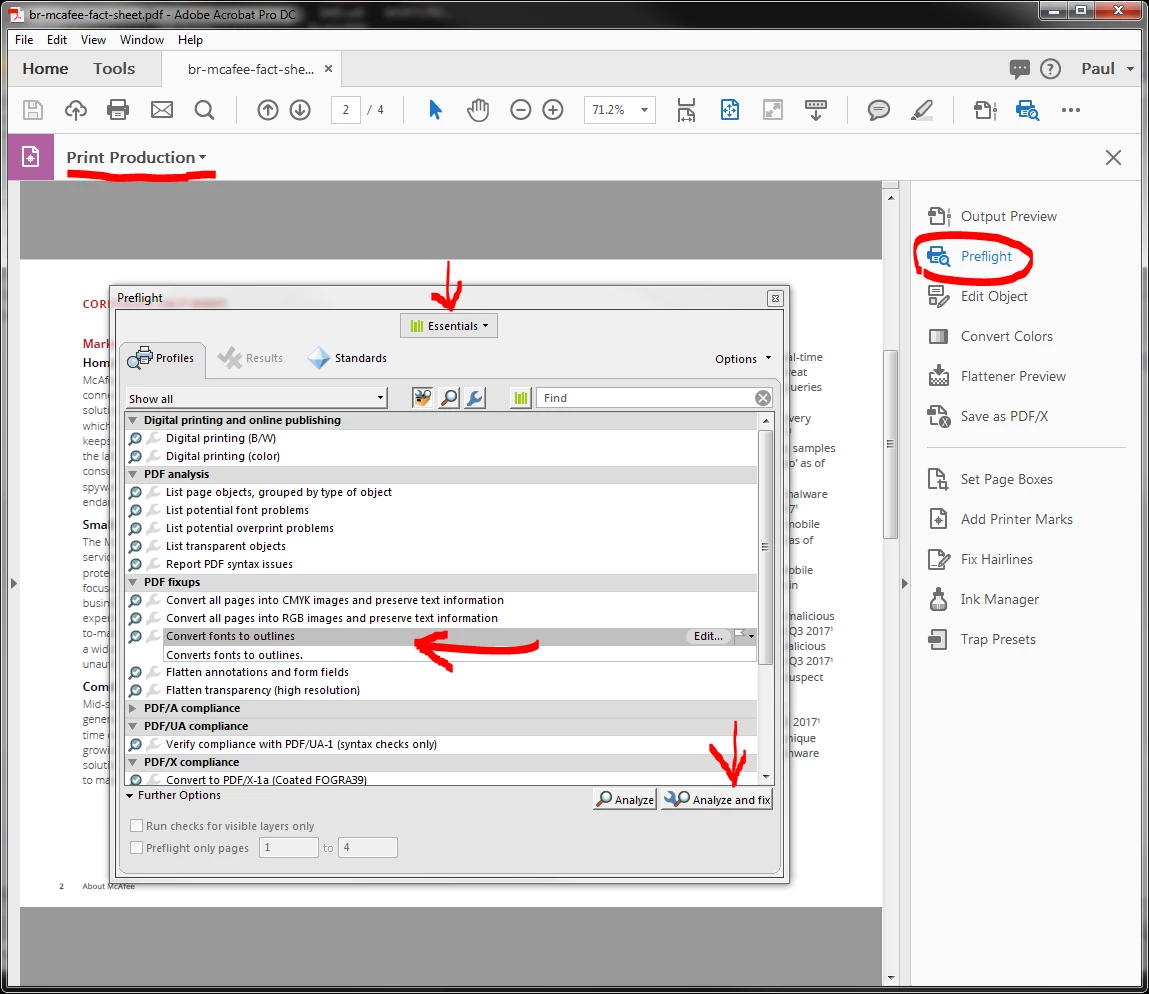Expand the PDF/A compliance group
Image resolution: width=1149 pixels, height=994 pixels.
pyautogui.click(x=133, y=708)
